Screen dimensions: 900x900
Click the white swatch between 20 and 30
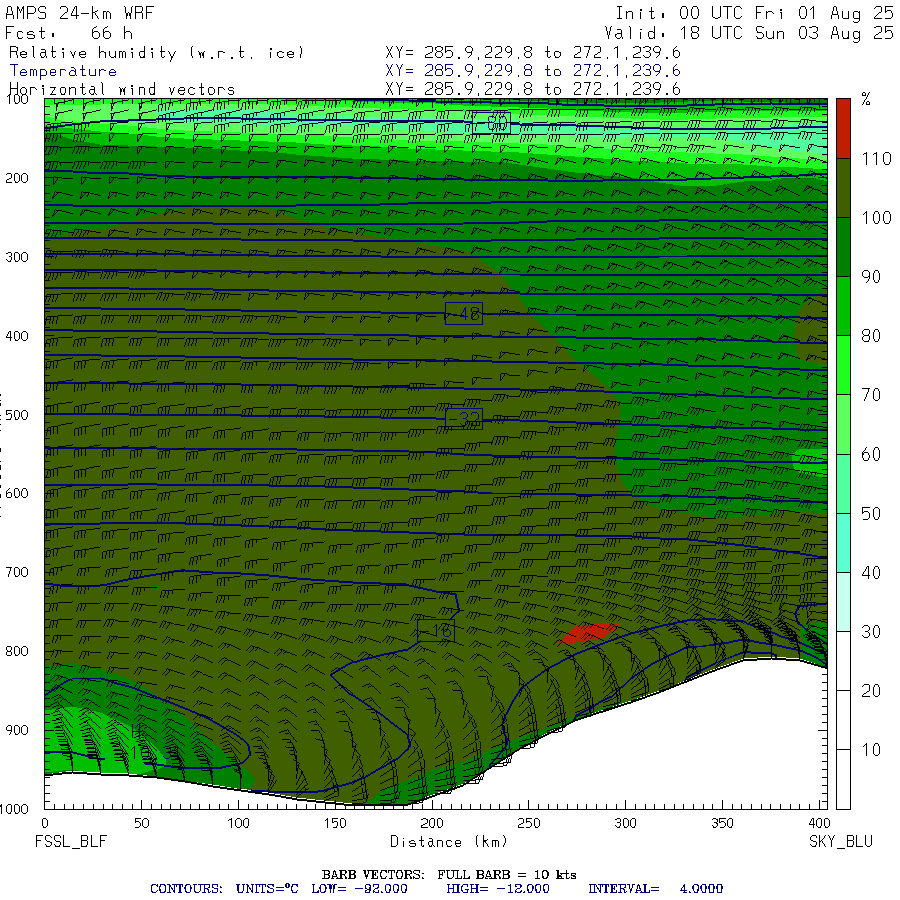pos(843,661)
